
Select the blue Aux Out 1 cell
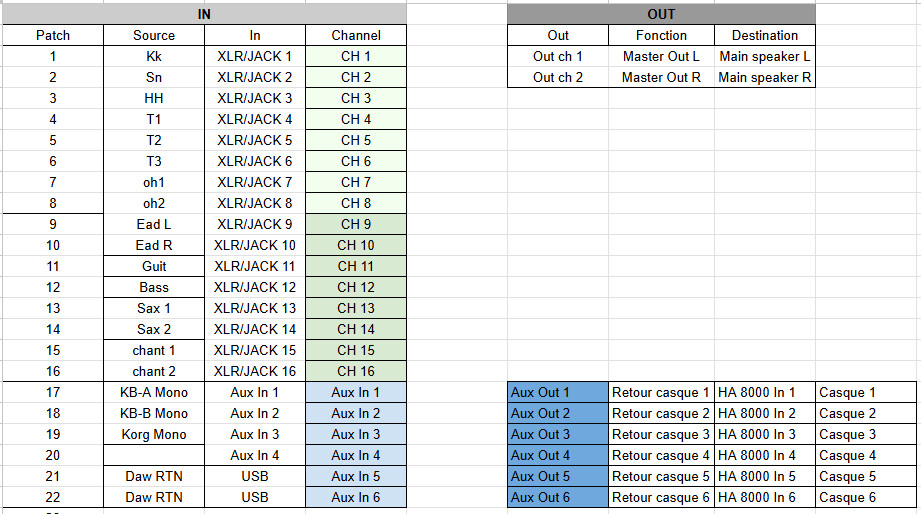557,393
